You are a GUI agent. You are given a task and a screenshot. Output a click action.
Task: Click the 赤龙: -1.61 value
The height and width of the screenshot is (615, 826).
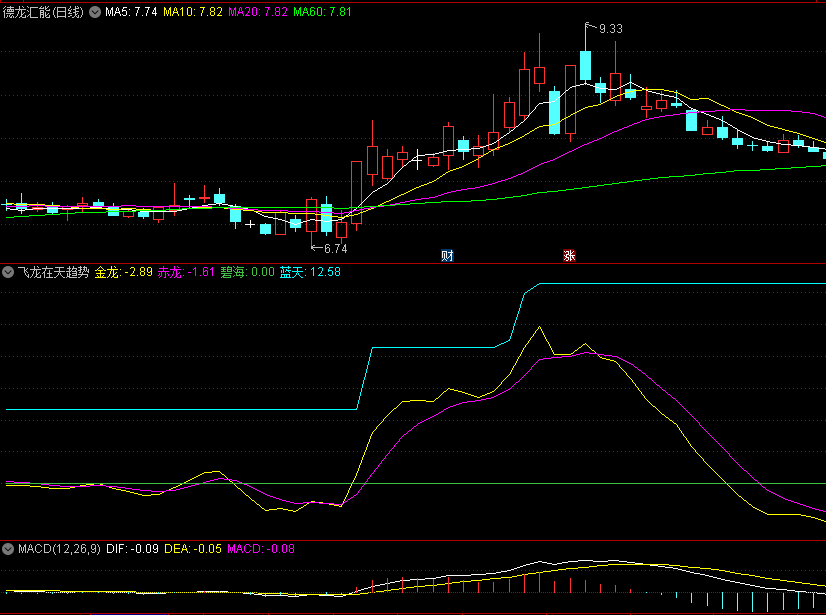[x=186, y=272]
